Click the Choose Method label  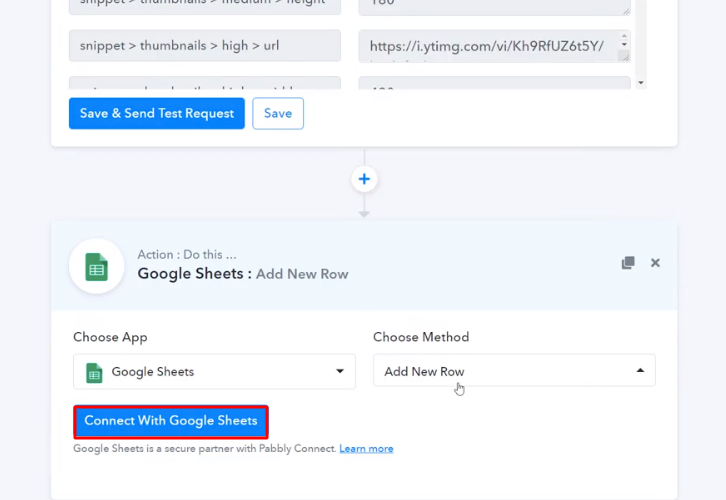421,337
